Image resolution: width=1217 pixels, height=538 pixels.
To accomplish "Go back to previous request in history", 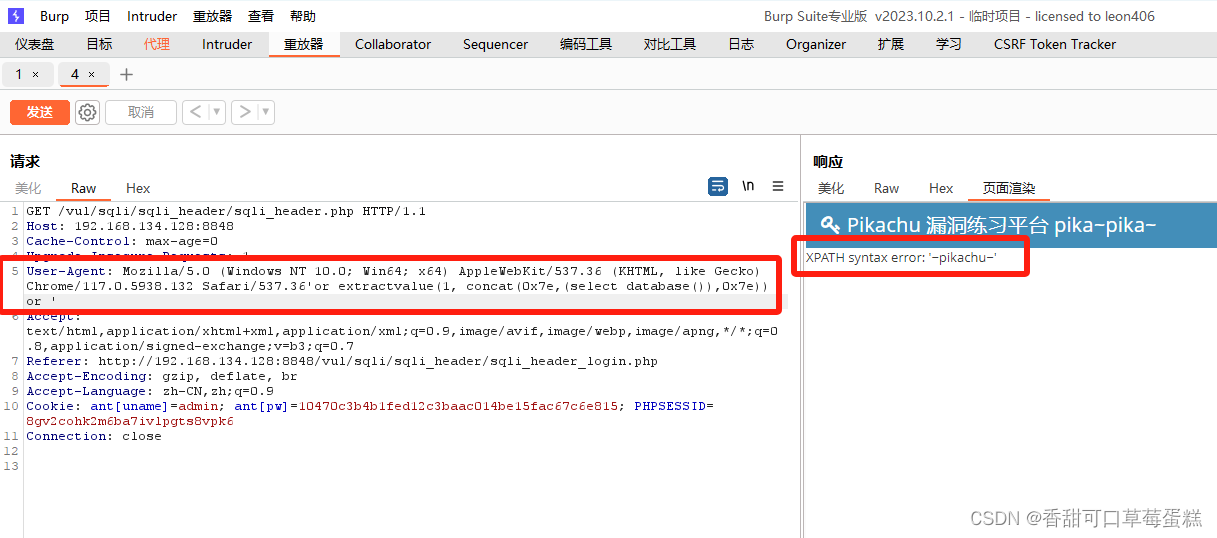I will click(x=195, y=112).
